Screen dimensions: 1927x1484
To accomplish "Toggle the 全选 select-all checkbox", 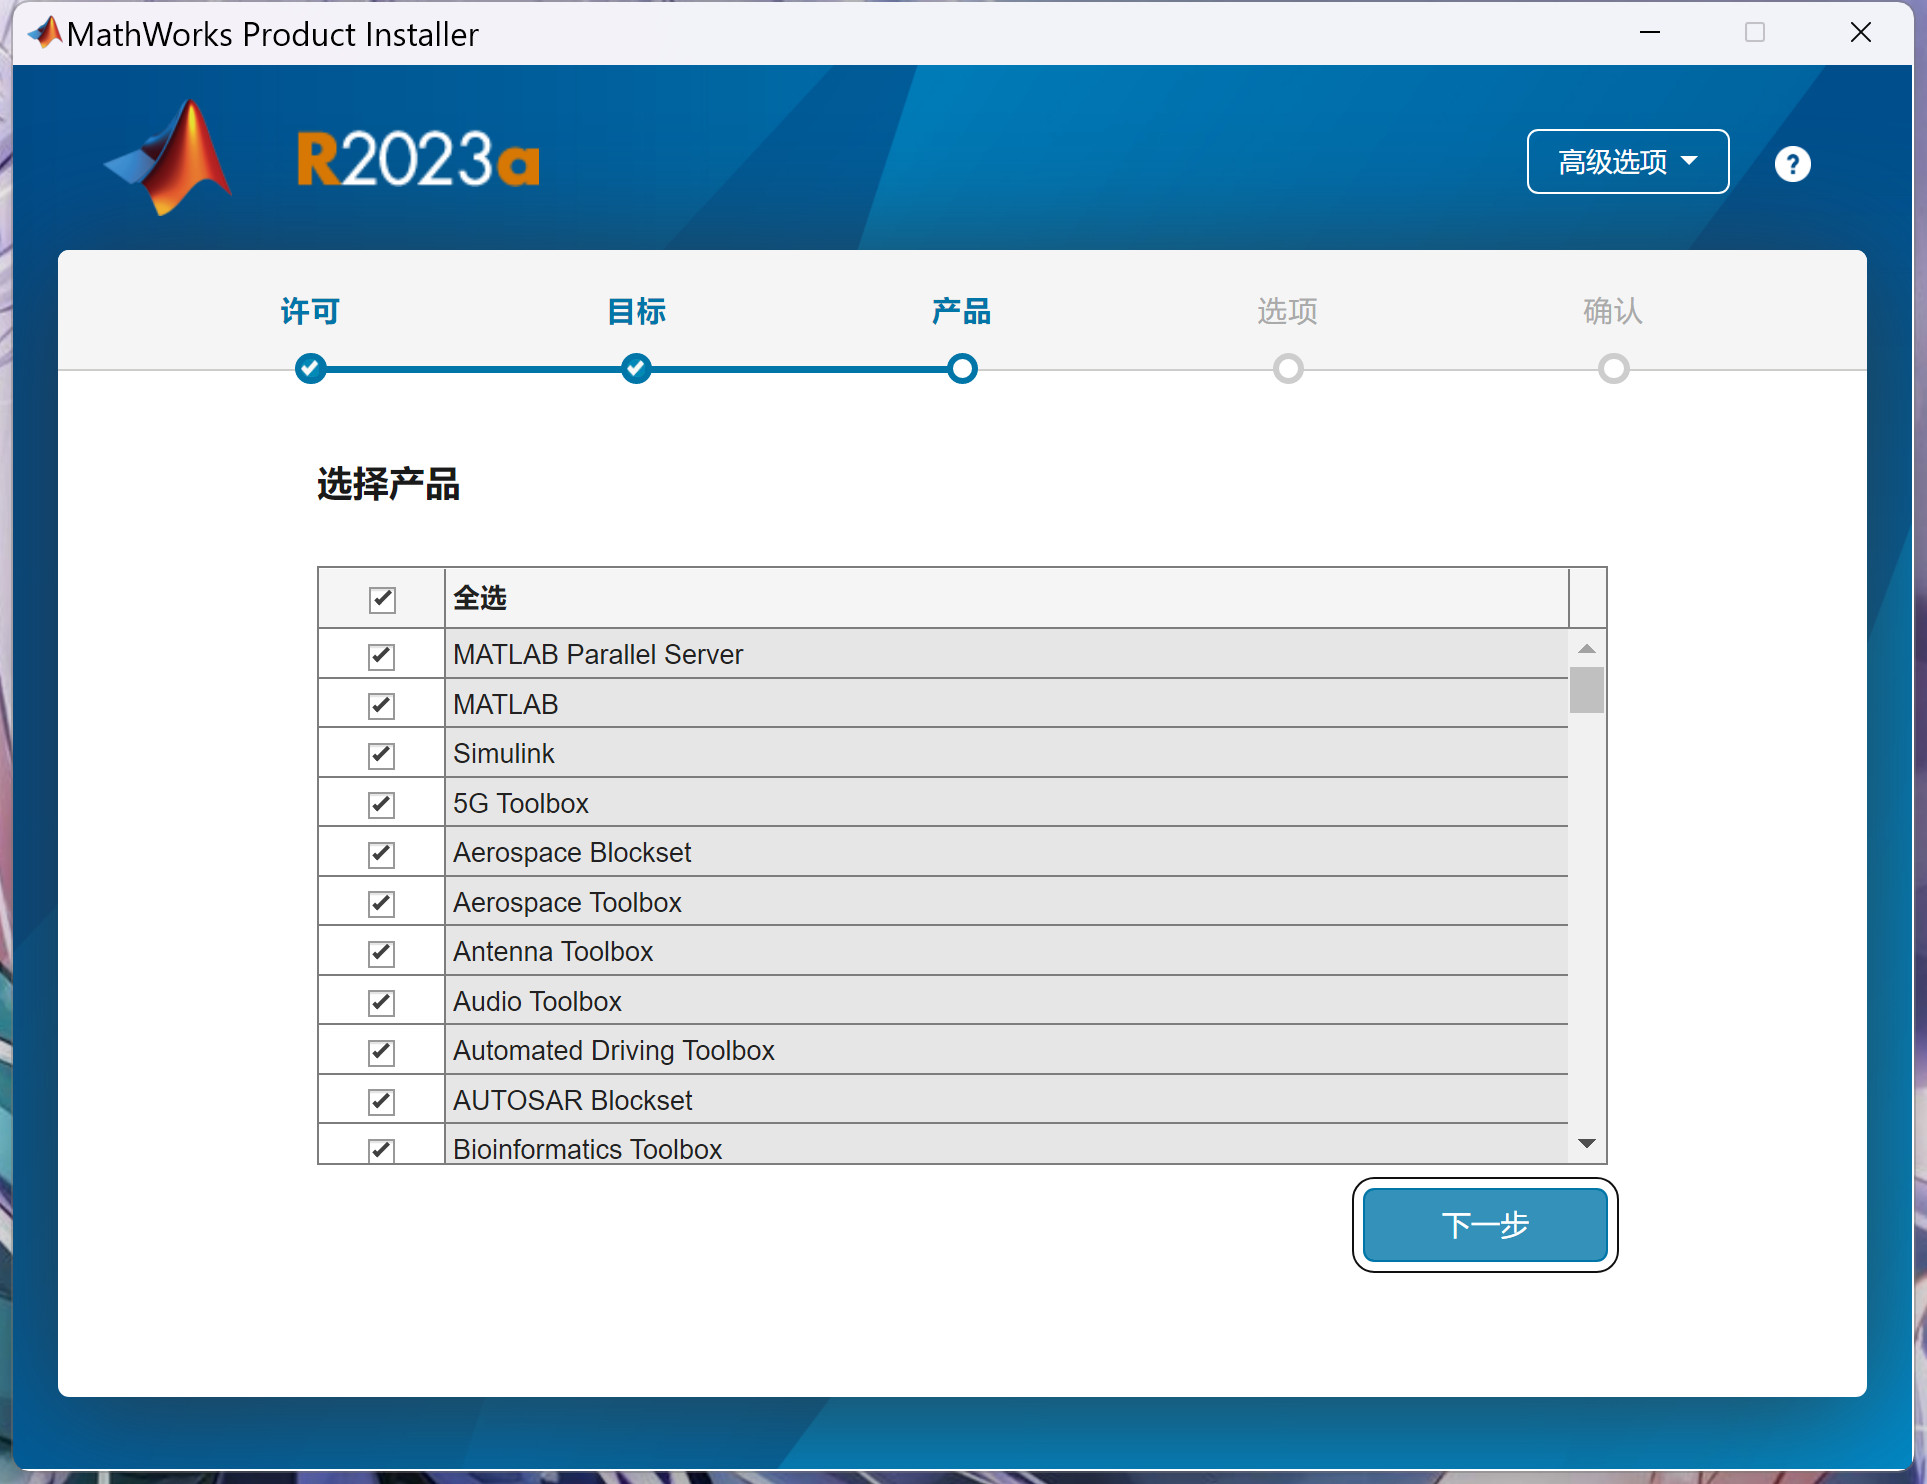I will 382,599.
